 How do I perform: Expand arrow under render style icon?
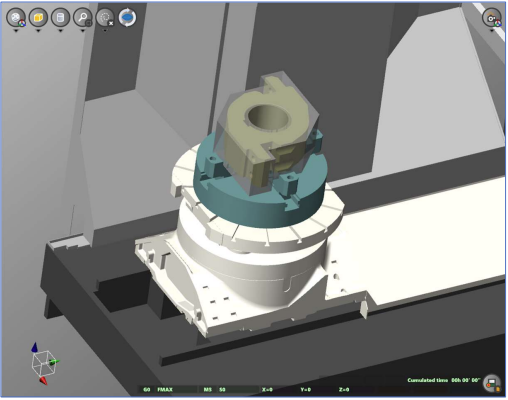pyautogui.click(x=16, y=31)
